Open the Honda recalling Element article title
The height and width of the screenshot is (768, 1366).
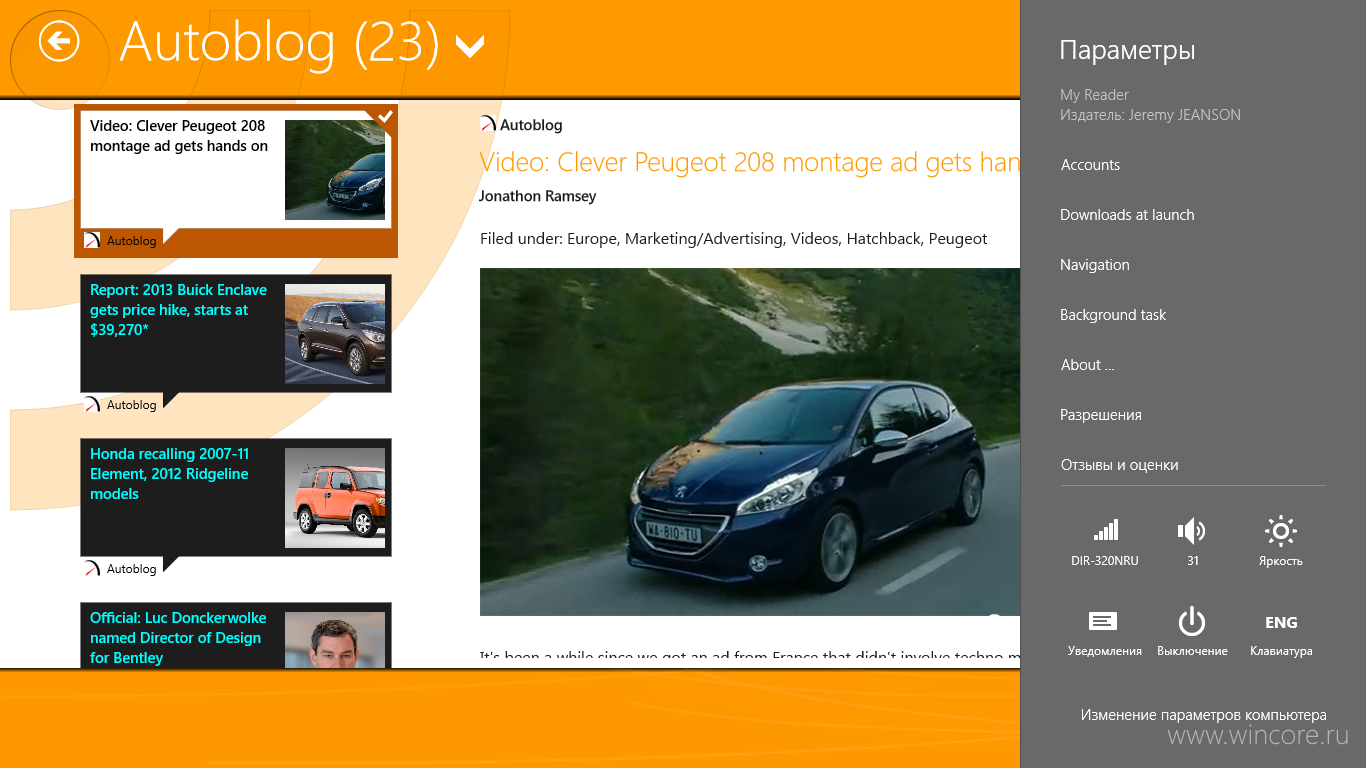(170, 473)
